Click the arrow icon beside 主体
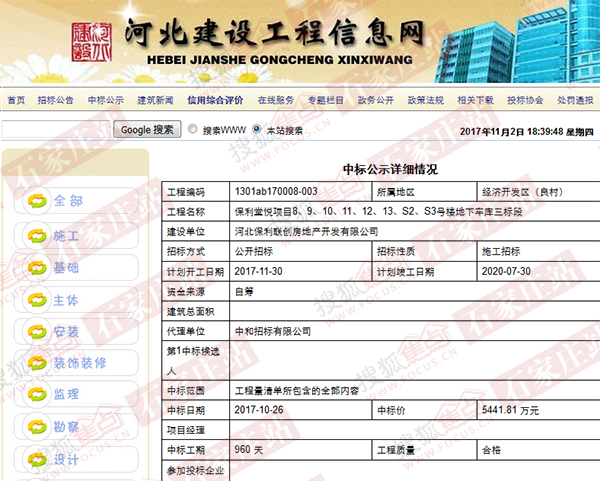600x481 pixels. [x=37, y=300]
